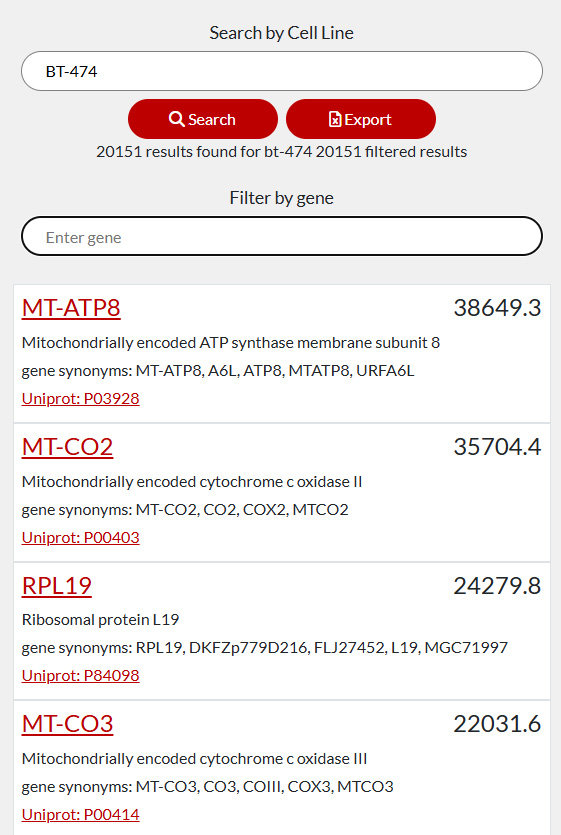Viewport: 561px width, 835px height.
Task: Click the 35704.4 expression value
Action: (x=497, y=447)
